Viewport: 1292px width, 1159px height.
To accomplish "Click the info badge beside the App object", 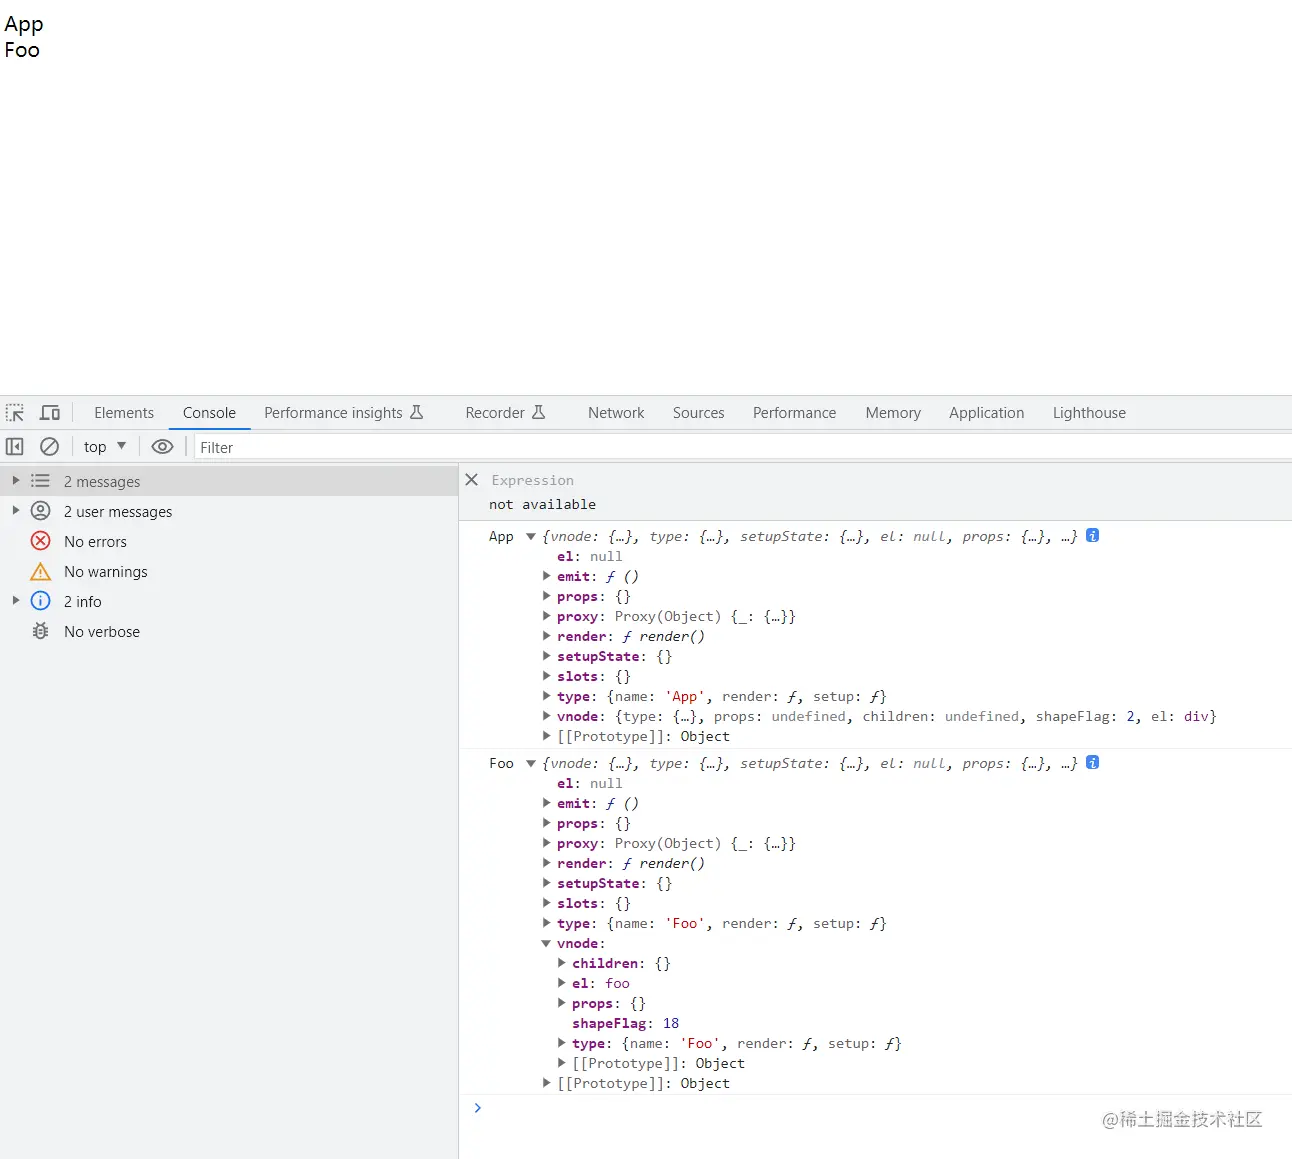I will [1093, 536].
